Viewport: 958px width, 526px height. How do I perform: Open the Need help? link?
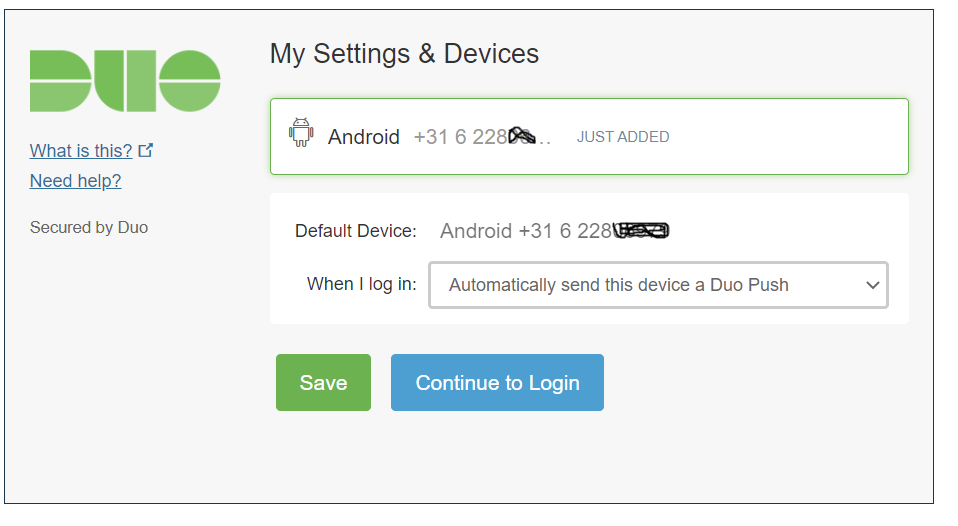tap(76, 181)
